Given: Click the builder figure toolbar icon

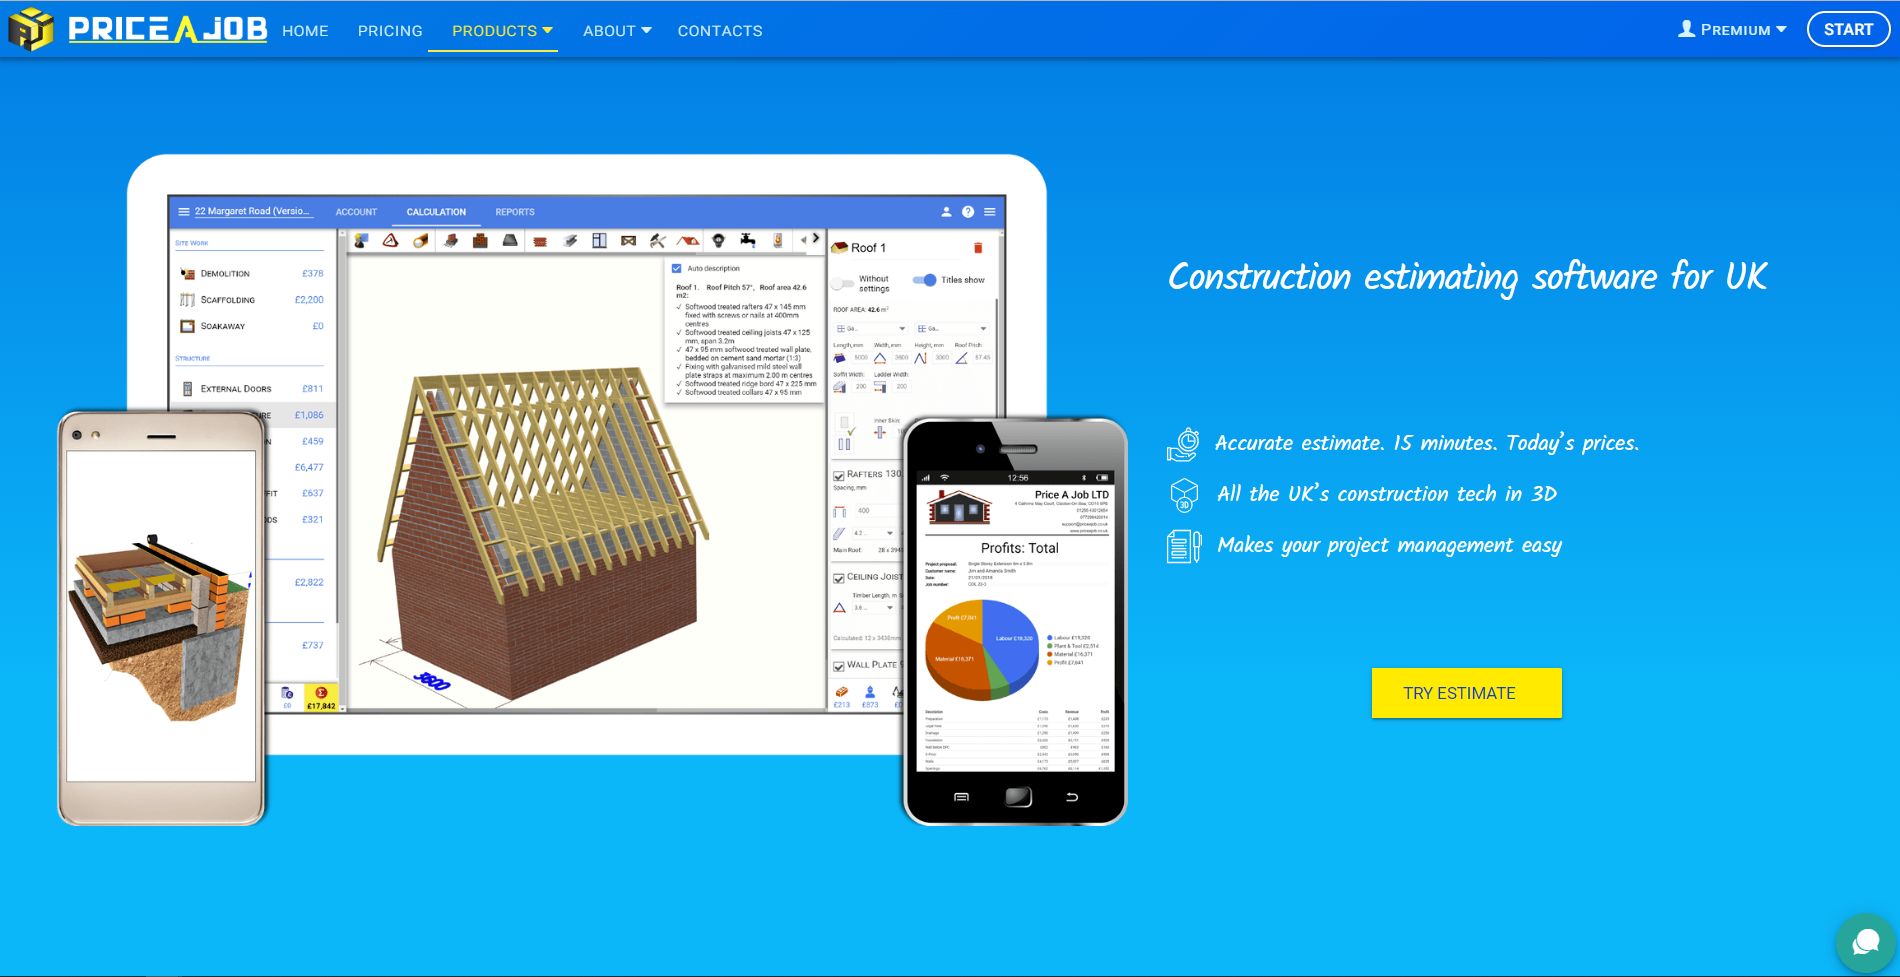Looking at the screenshot, I should pyautogui.click(x=361, y=240).
